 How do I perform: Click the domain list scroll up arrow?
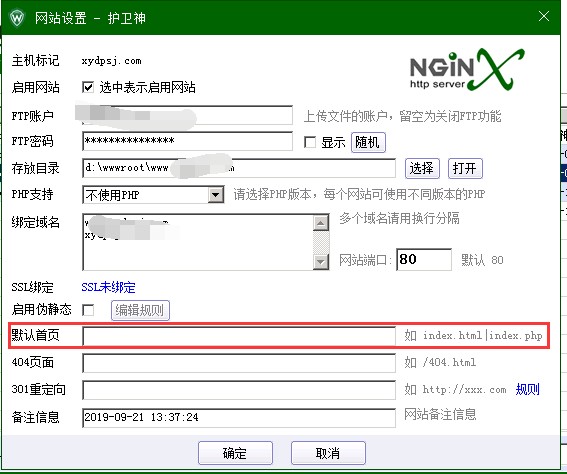321,223
